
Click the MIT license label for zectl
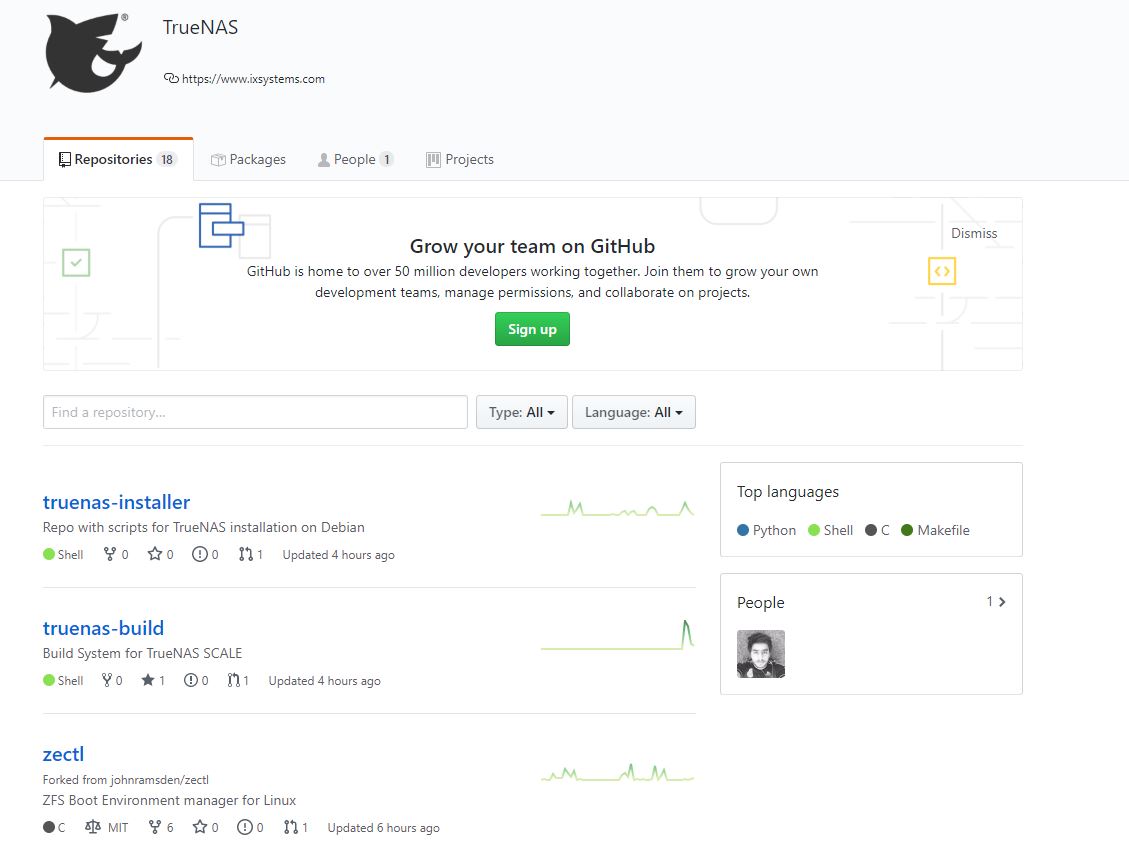tap(118, 827)
